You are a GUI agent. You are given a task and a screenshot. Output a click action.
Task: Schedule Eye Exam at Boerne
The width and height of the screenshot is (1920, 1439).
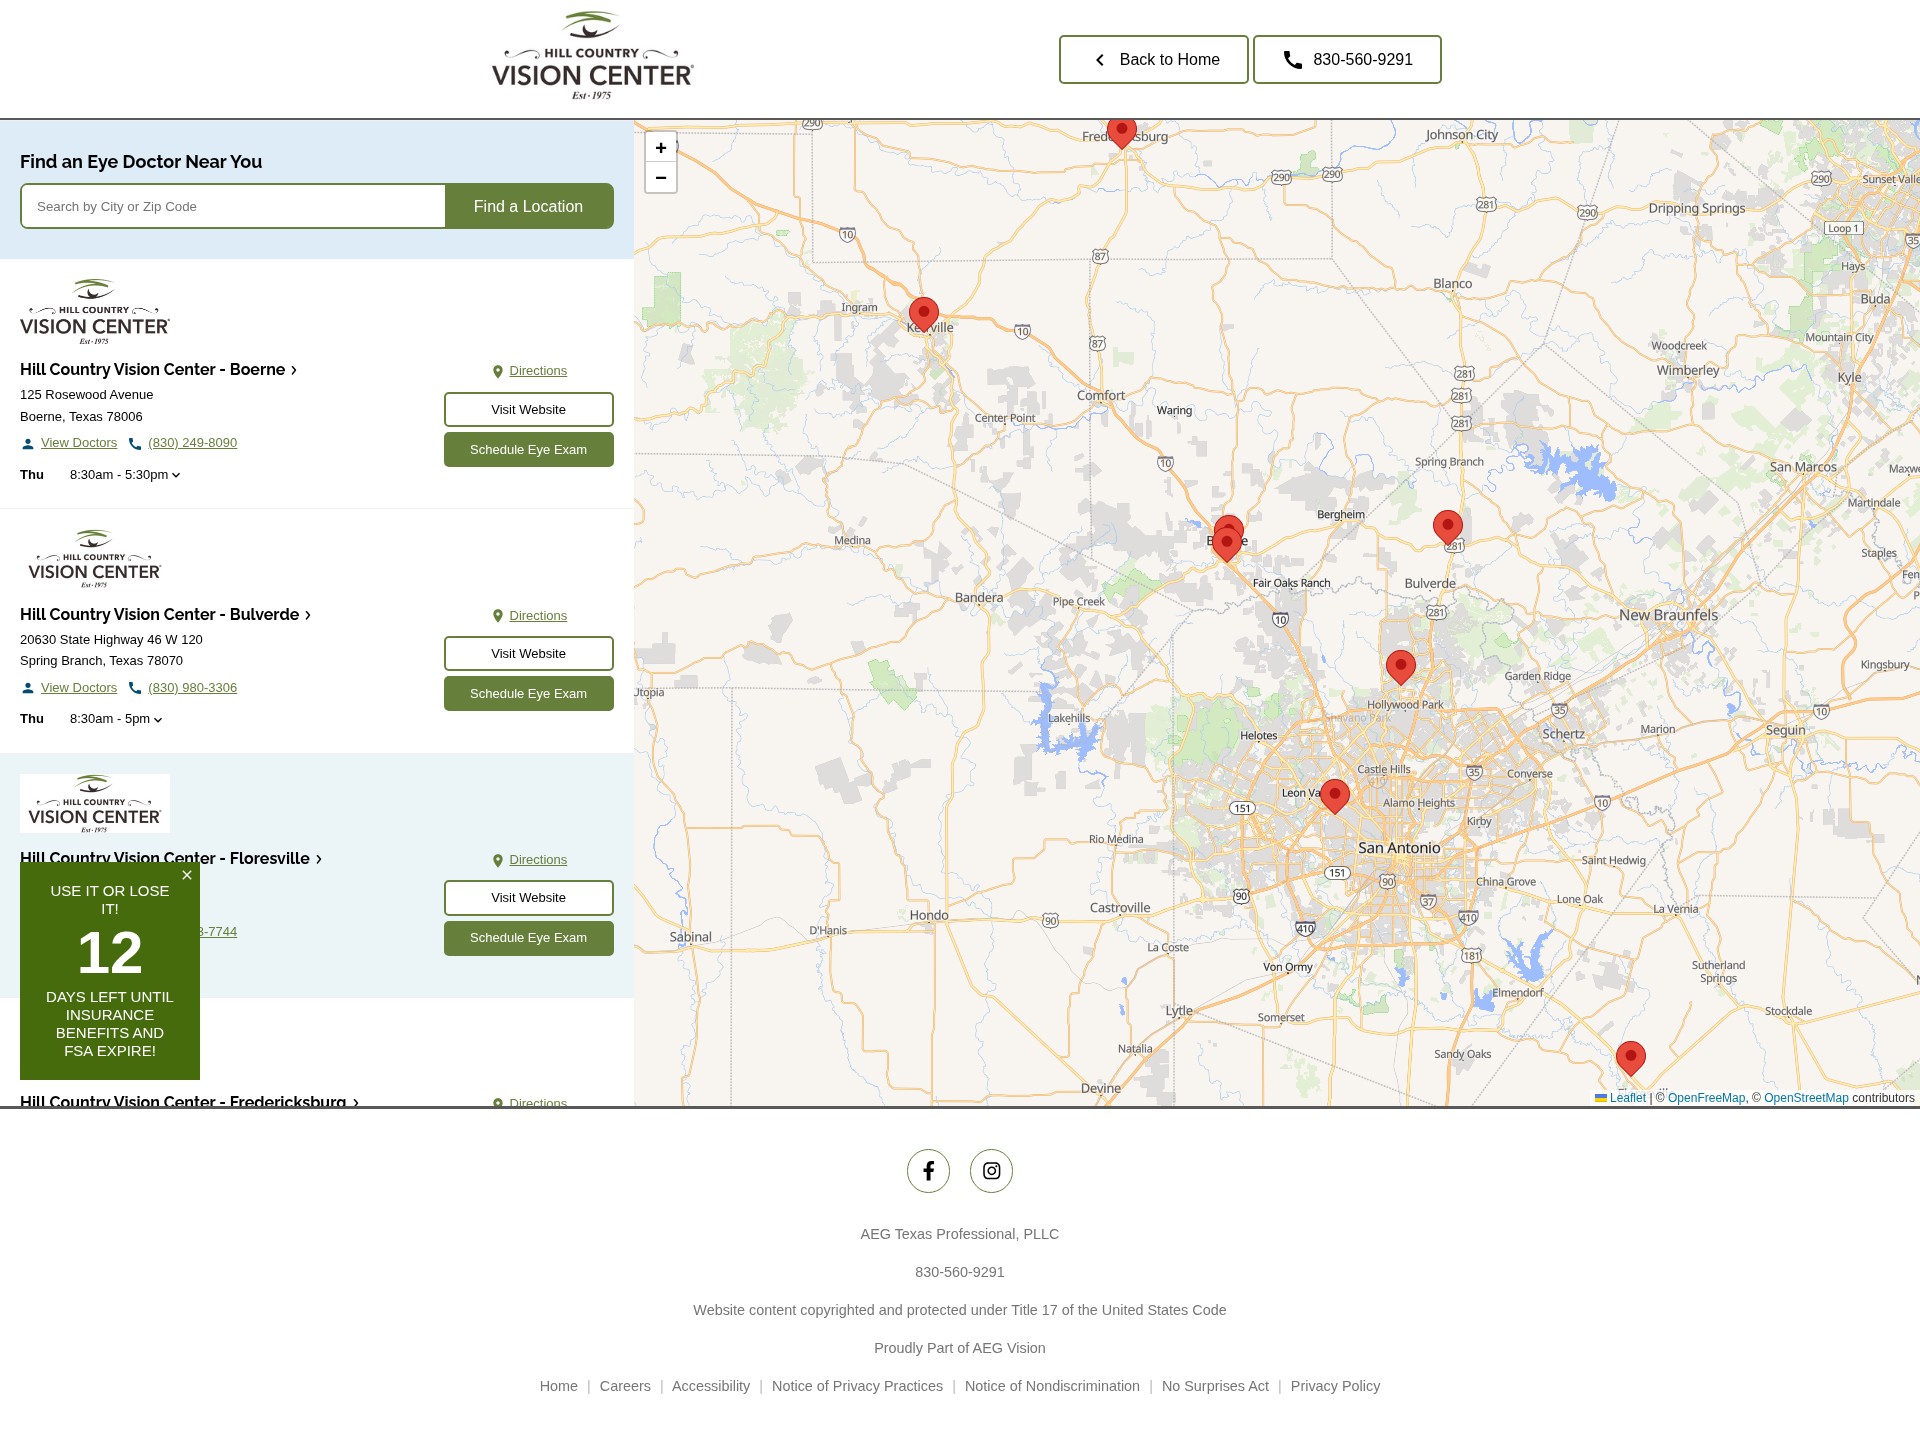click(x=529, y=450)
